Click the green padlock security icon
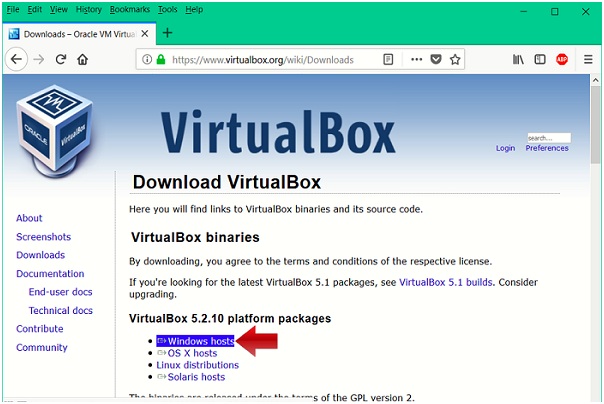Viewport: 604px width, 404px height. coord(161,59)
